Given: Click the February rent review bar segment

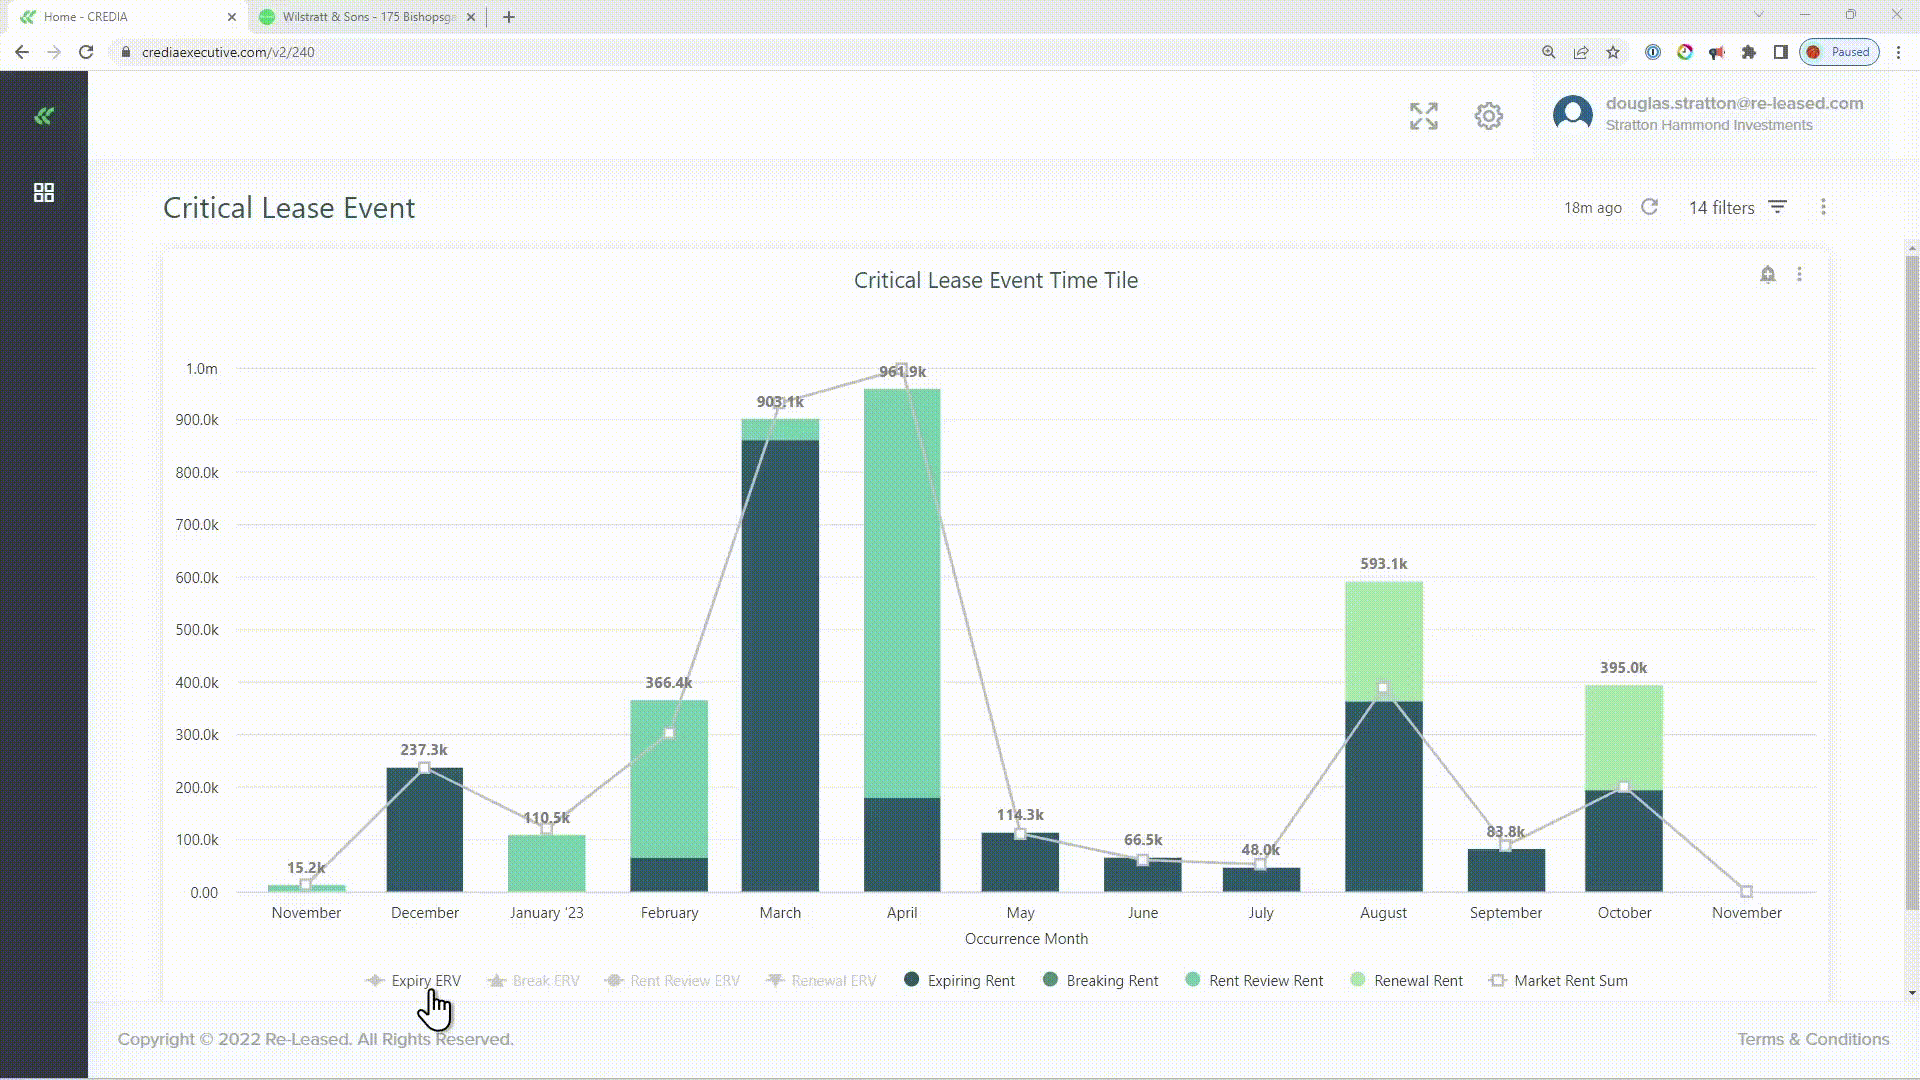Looking at the screenshot, I should [x=669, y=779].
